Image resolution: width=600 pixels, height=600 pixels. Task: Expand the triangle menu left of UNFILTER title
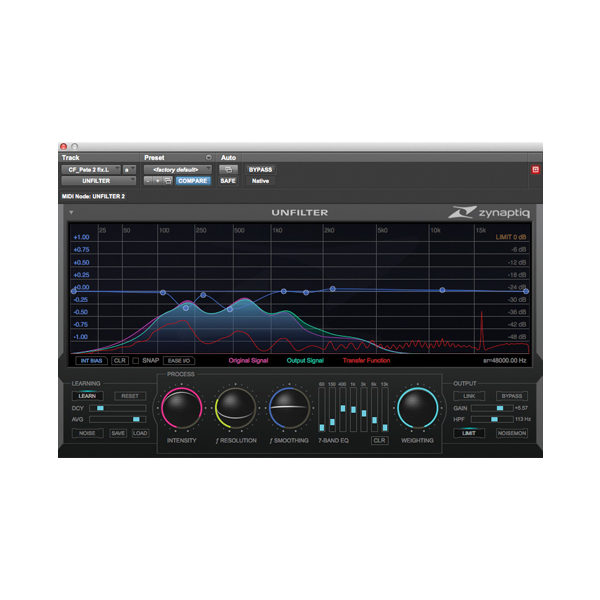(71, 212)
